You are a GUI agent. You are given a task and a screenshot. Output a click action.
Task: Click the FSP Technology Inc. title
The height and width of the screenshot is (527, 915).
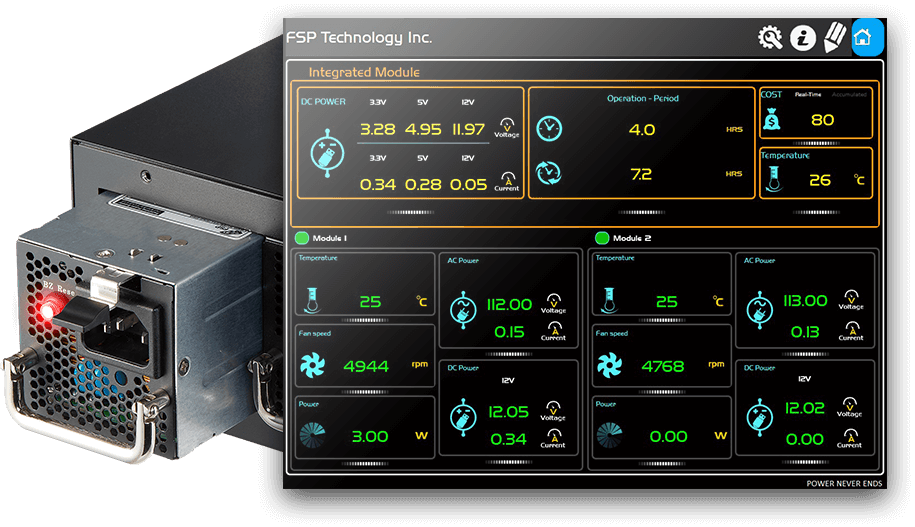coord(359,37)
